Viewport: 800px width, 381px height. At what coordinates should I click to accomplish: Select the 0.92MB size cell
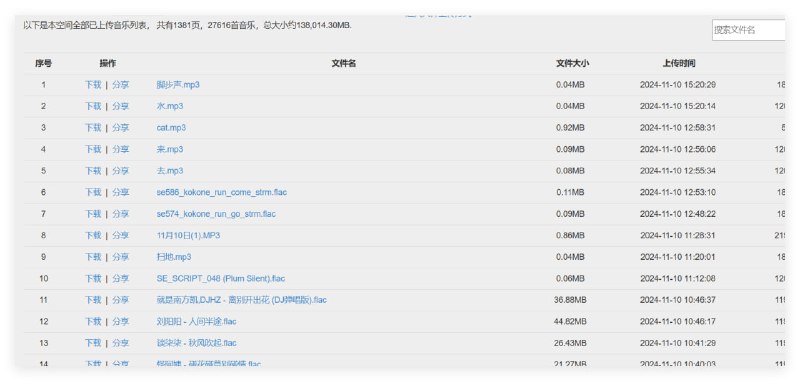click(x=570, y=128)
